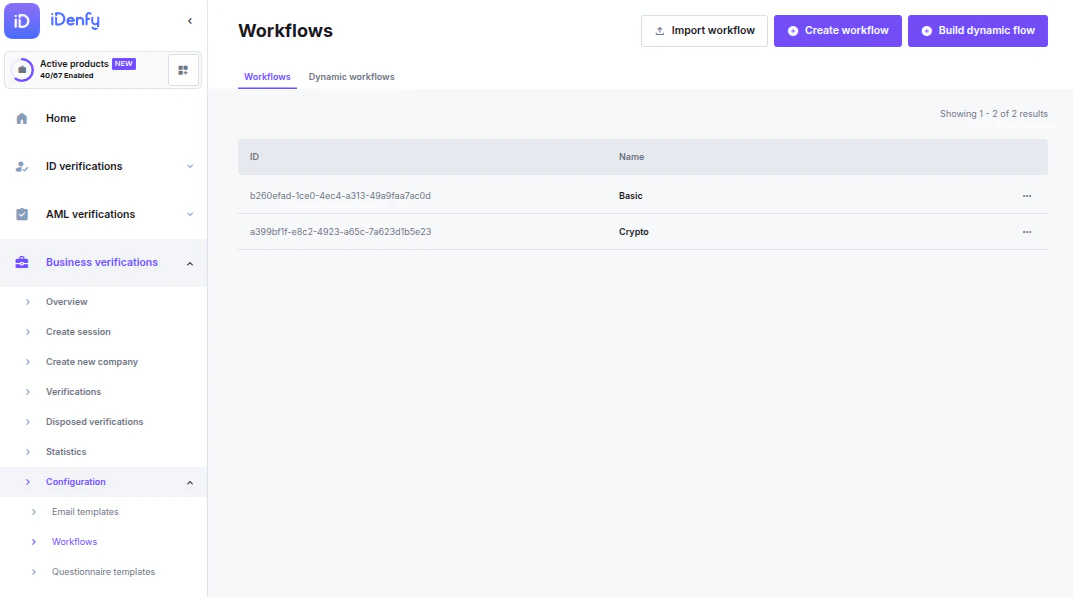Click the ID verifications person icon

pyautogui.click(x=24, y=166)
